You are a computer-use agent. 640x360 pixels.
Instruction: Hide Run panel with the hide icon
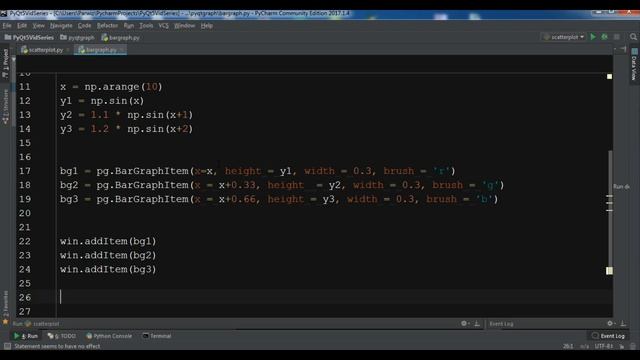point(477,323)
